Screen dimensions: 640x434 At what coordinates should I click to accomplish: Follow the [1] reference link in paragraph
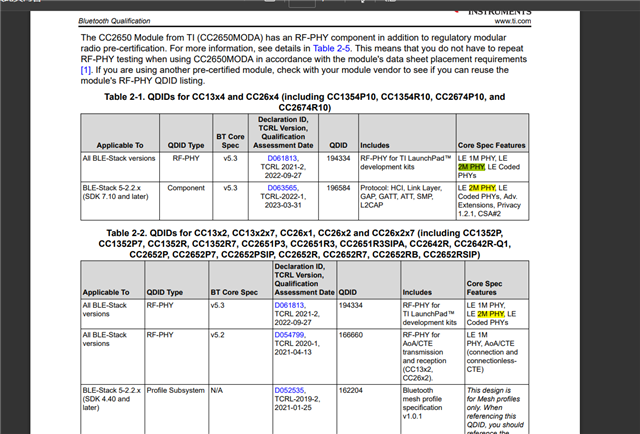click(85, 70)
